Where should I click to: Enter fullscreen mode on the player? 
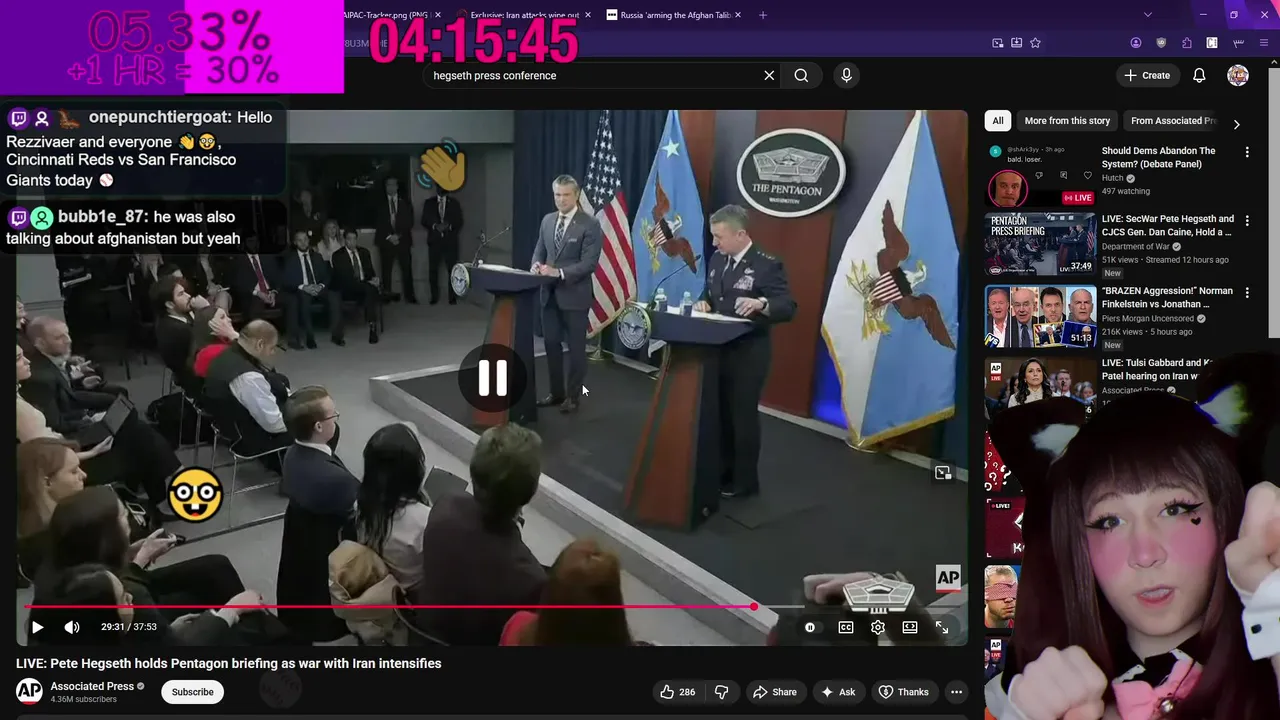click(x=942, y=627)
